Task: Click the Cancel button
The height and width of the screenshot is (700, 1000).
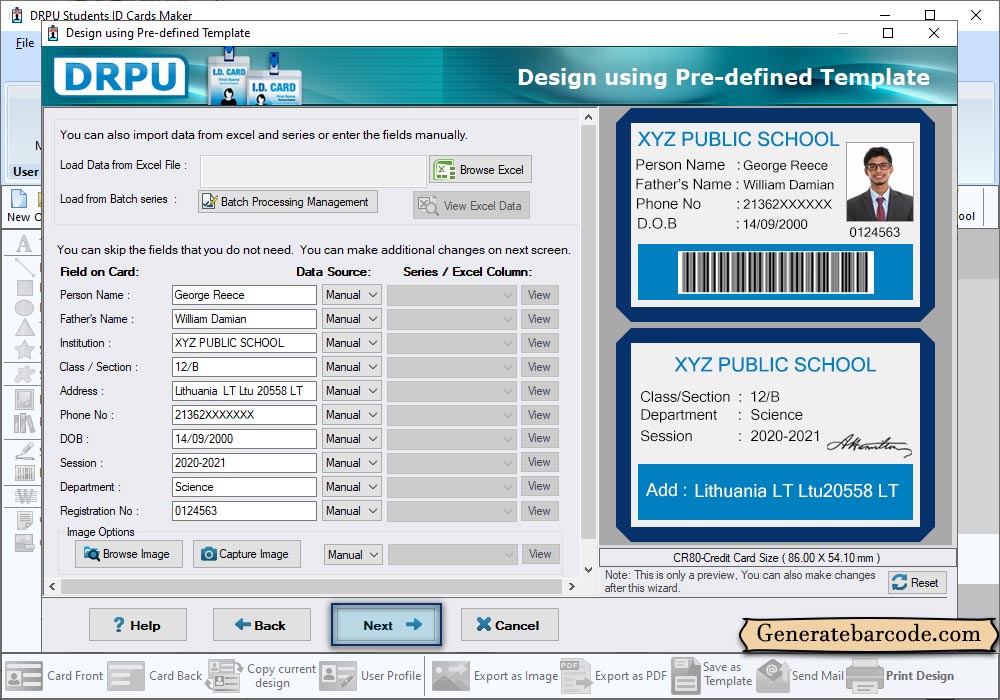Action: pyautogui.click(x=510, y=625)
